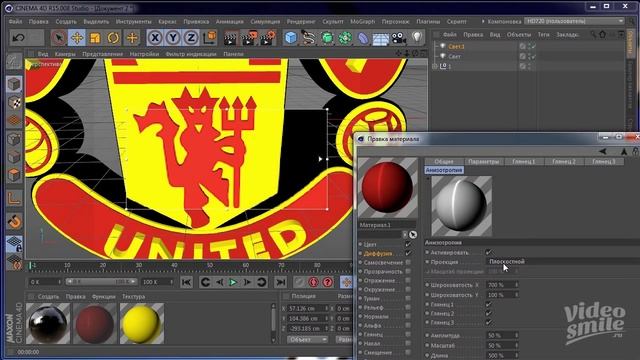Add a light bulb object
This screenshot has width=640, height=360.
coord(417,38)
